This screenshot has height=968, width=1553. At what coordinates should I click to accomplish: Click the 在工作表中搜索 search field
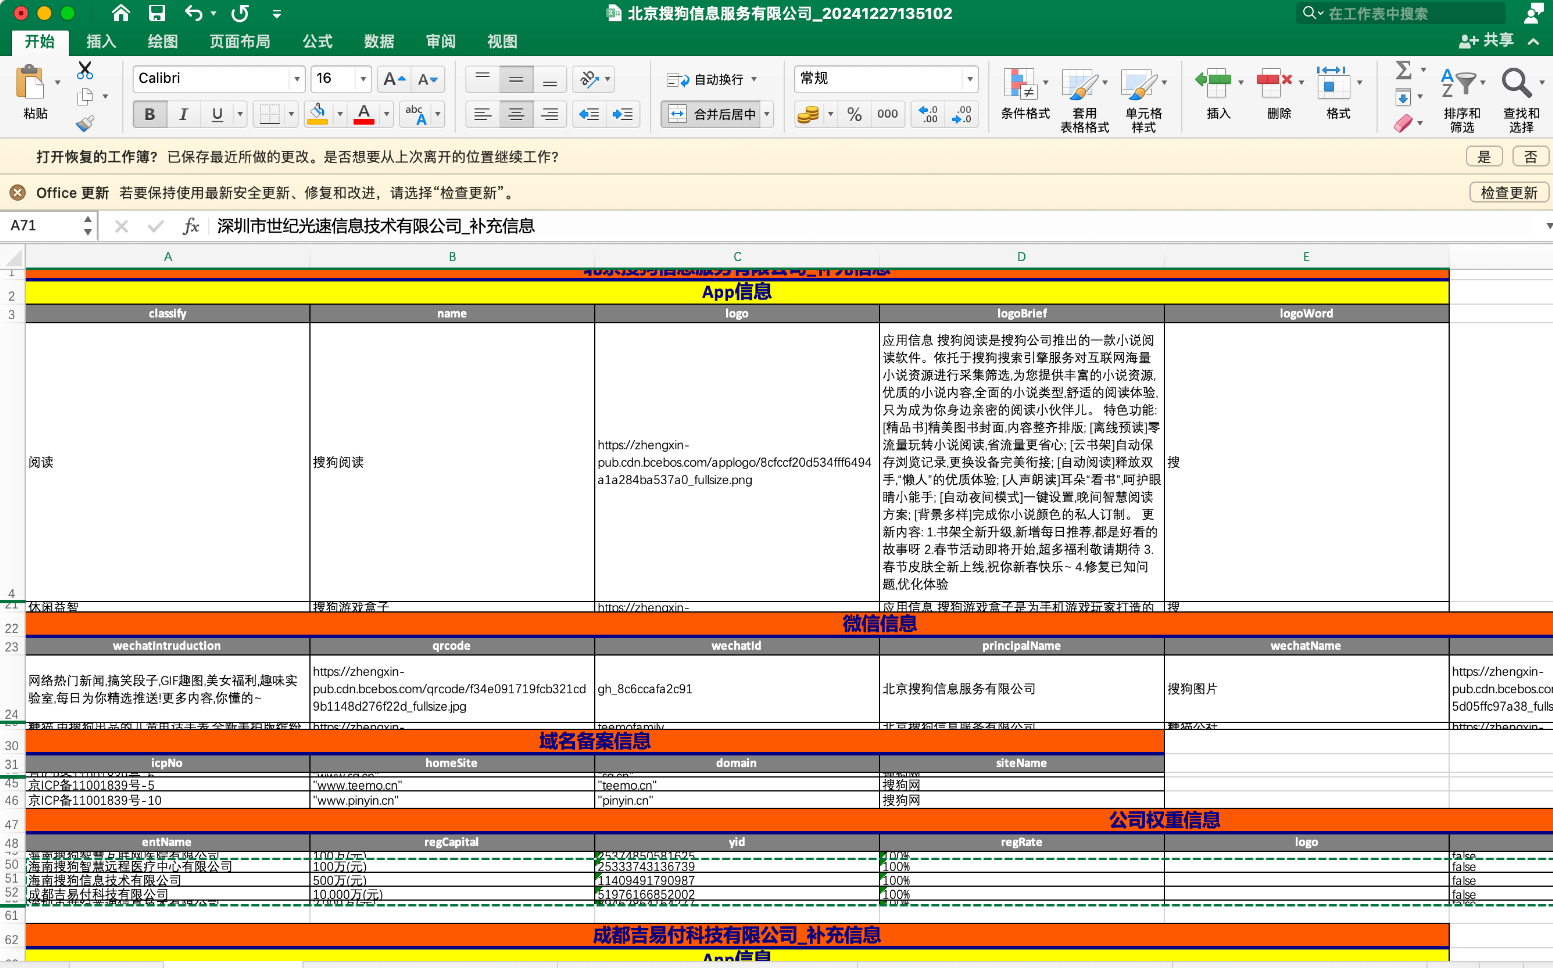(x=1400, y=13)
